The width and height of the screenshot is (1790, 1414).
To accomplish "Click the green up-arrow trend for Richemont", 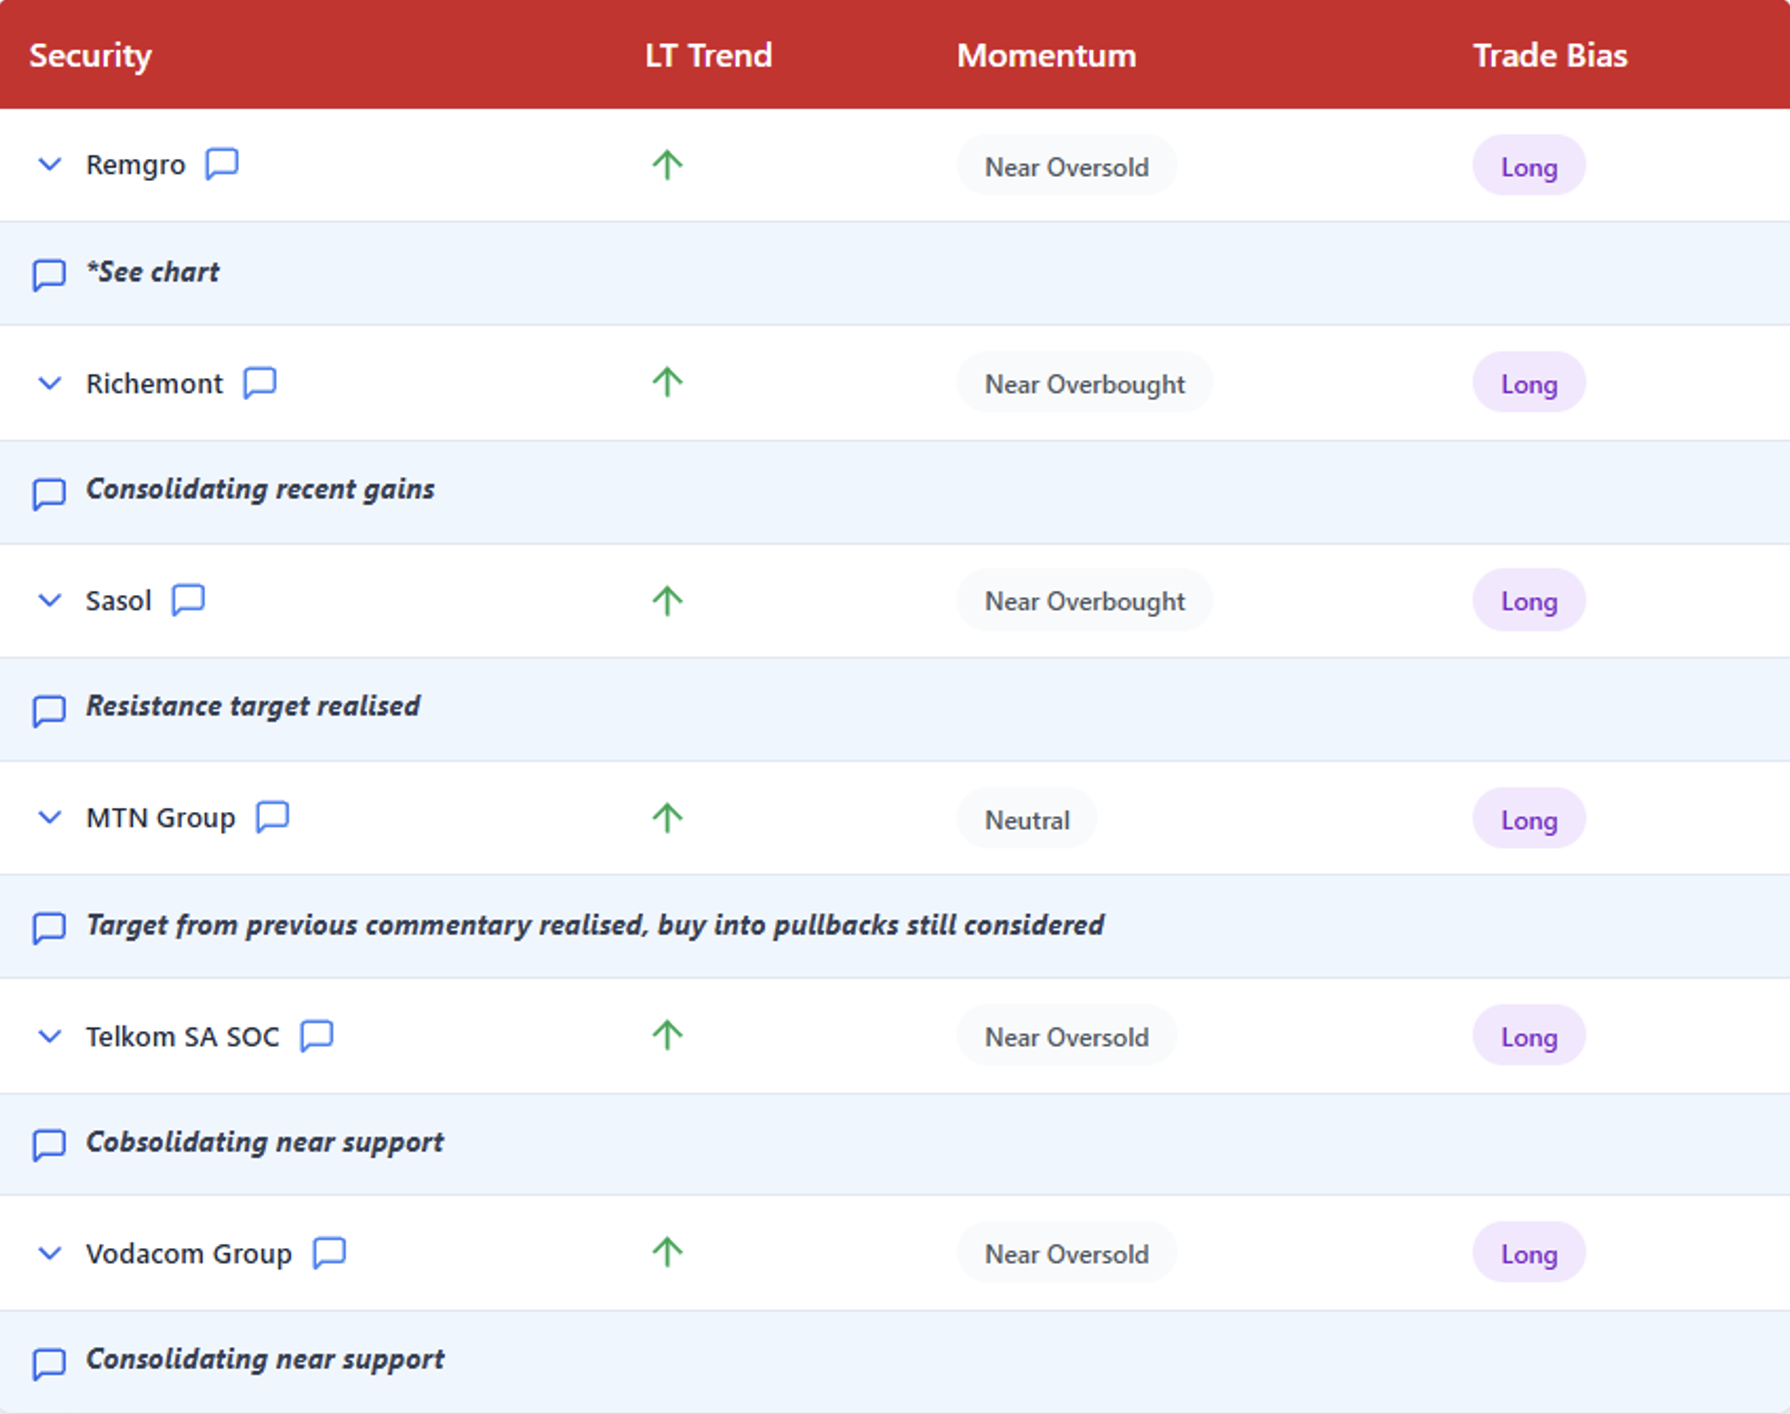I will pyautogui.click(x=667, y=382).
